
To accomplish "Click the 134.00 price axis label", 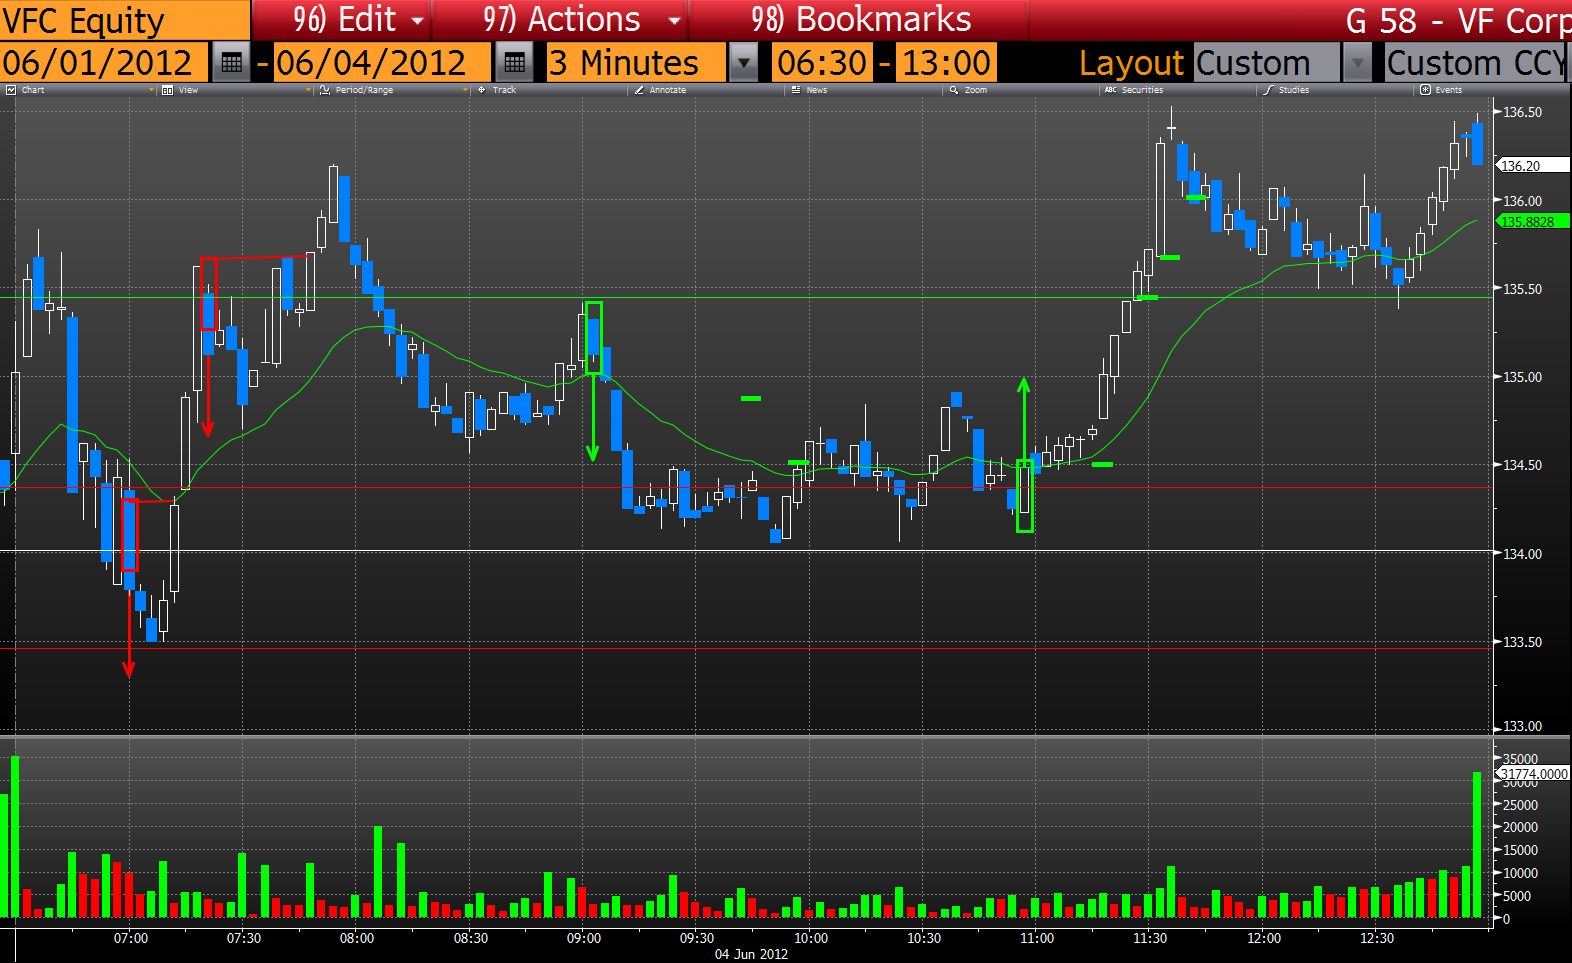I will (1523, 554).
